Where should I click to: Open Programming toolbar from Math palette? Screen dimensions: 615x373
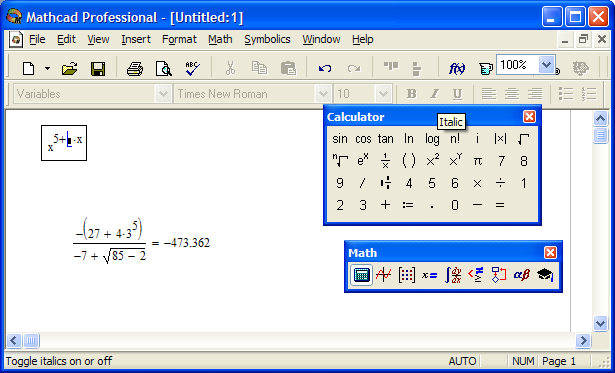499,275
